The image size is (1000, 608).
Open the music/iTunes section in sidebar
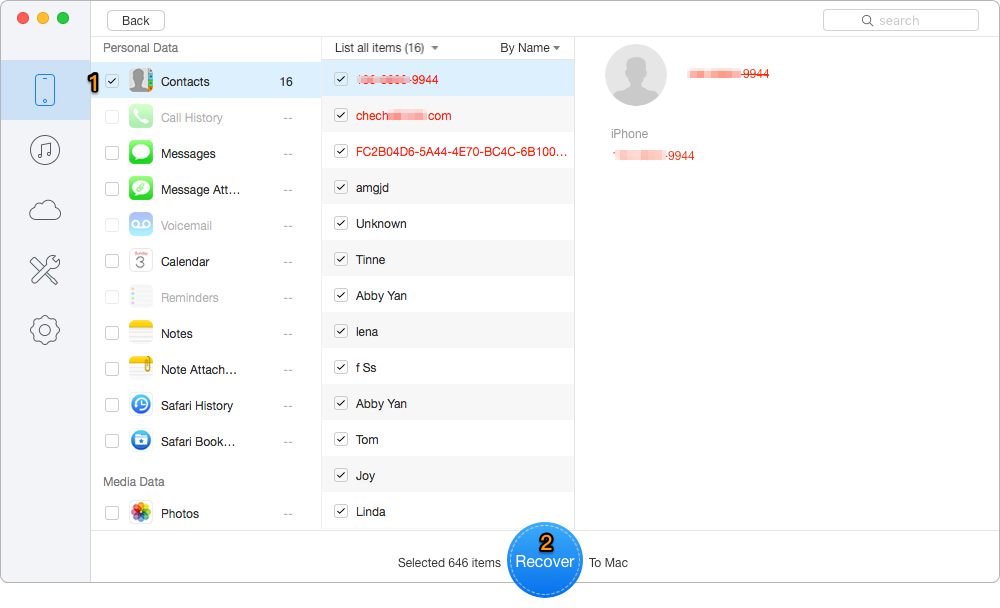(45, 151)
